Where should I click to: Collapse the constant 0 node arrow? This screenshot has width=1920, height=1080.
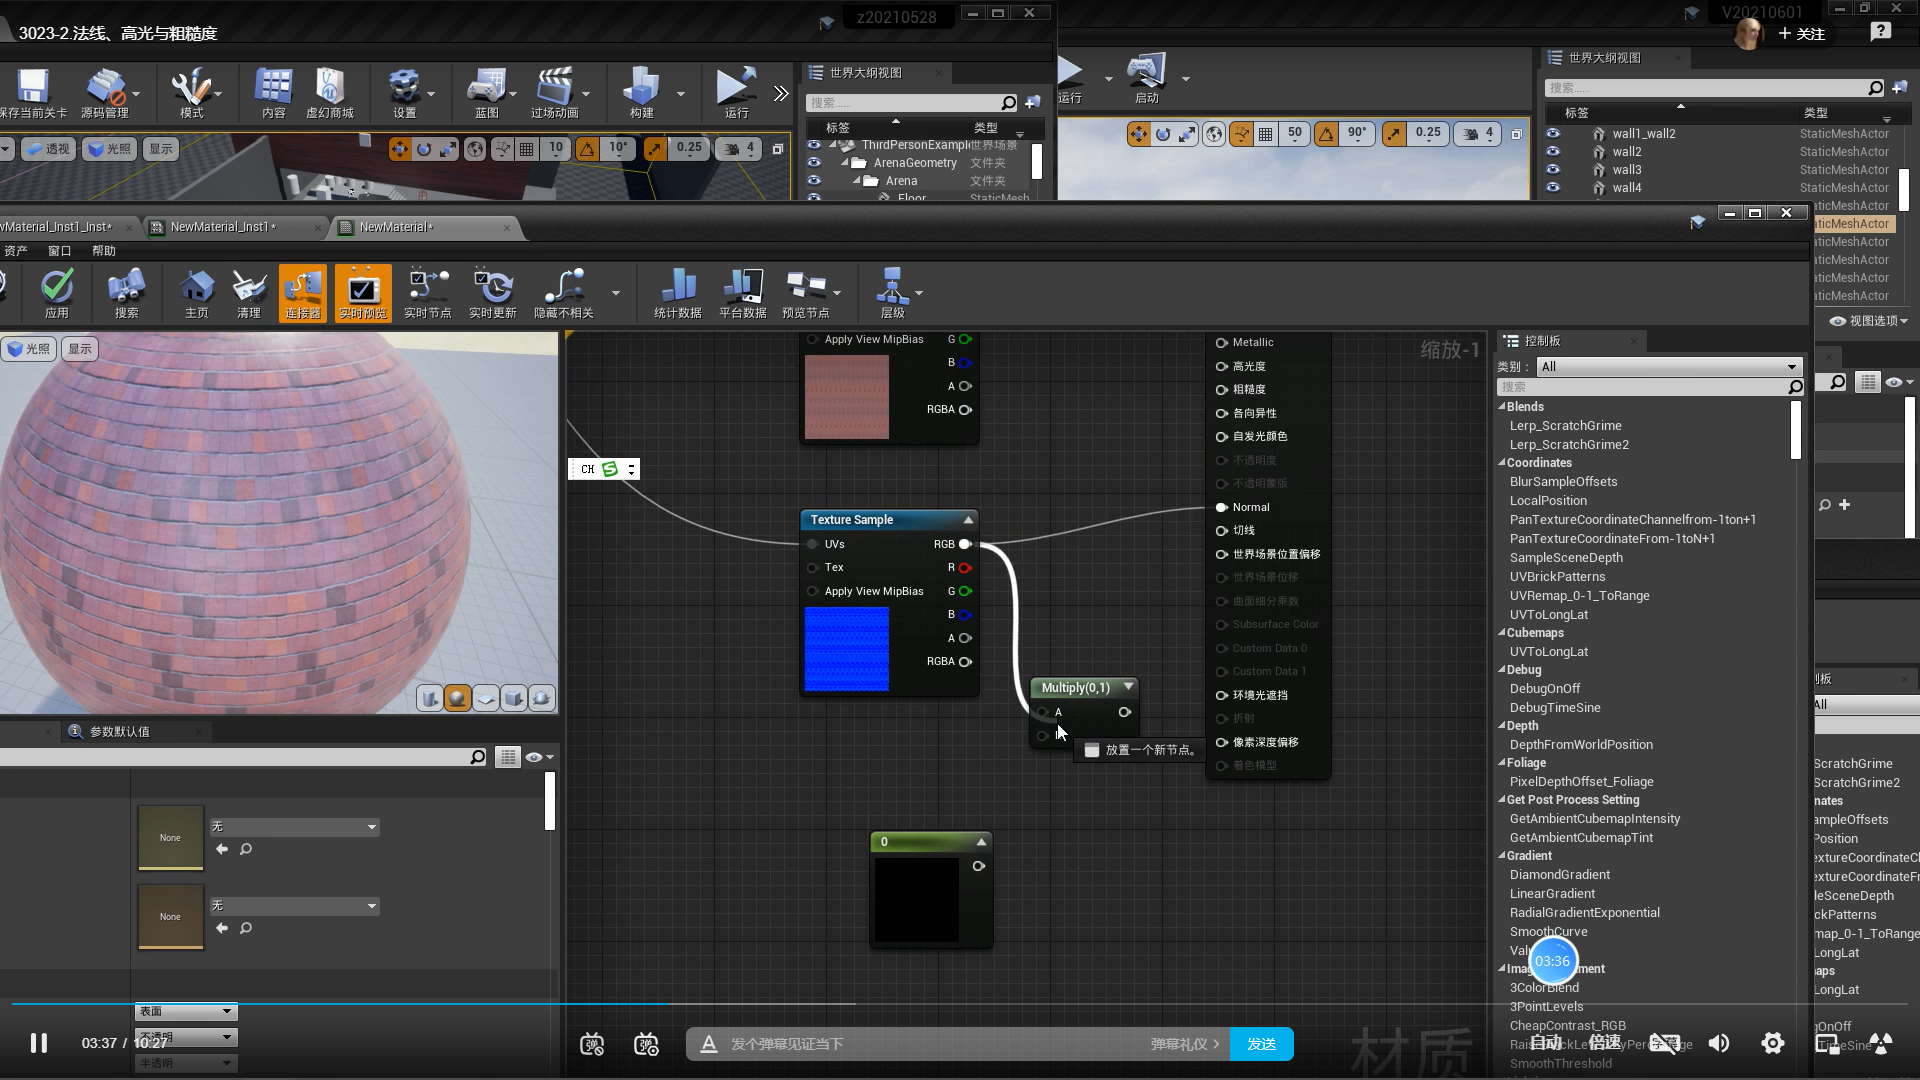(981, 841)
